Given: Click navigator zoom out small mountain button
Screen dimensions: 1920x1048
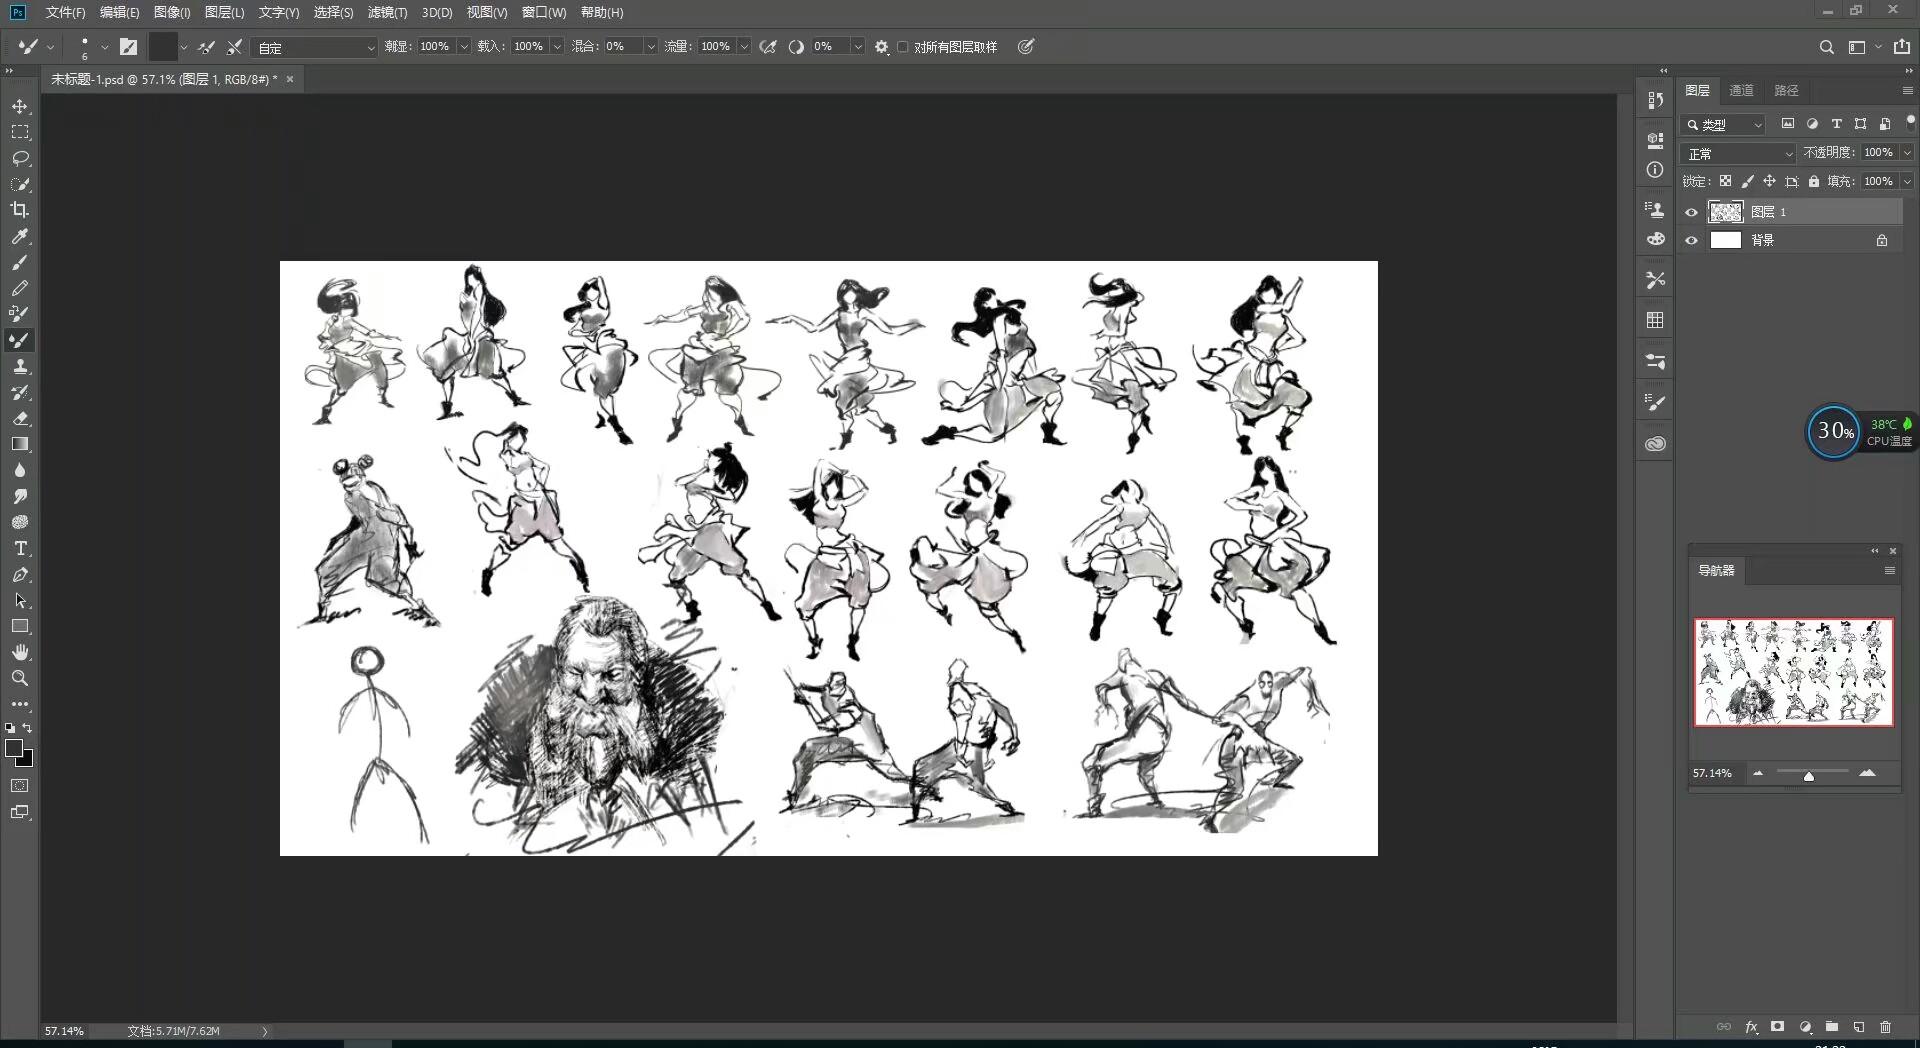Looking at the screenshot, I should tap(1758, 773).
